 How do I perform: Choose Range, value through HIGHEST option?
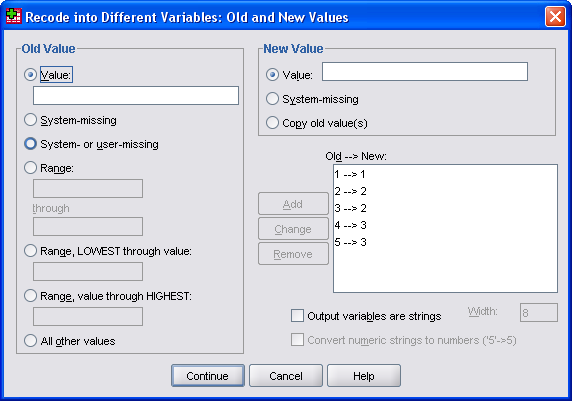pyautogui.click(x=30, y=296)
